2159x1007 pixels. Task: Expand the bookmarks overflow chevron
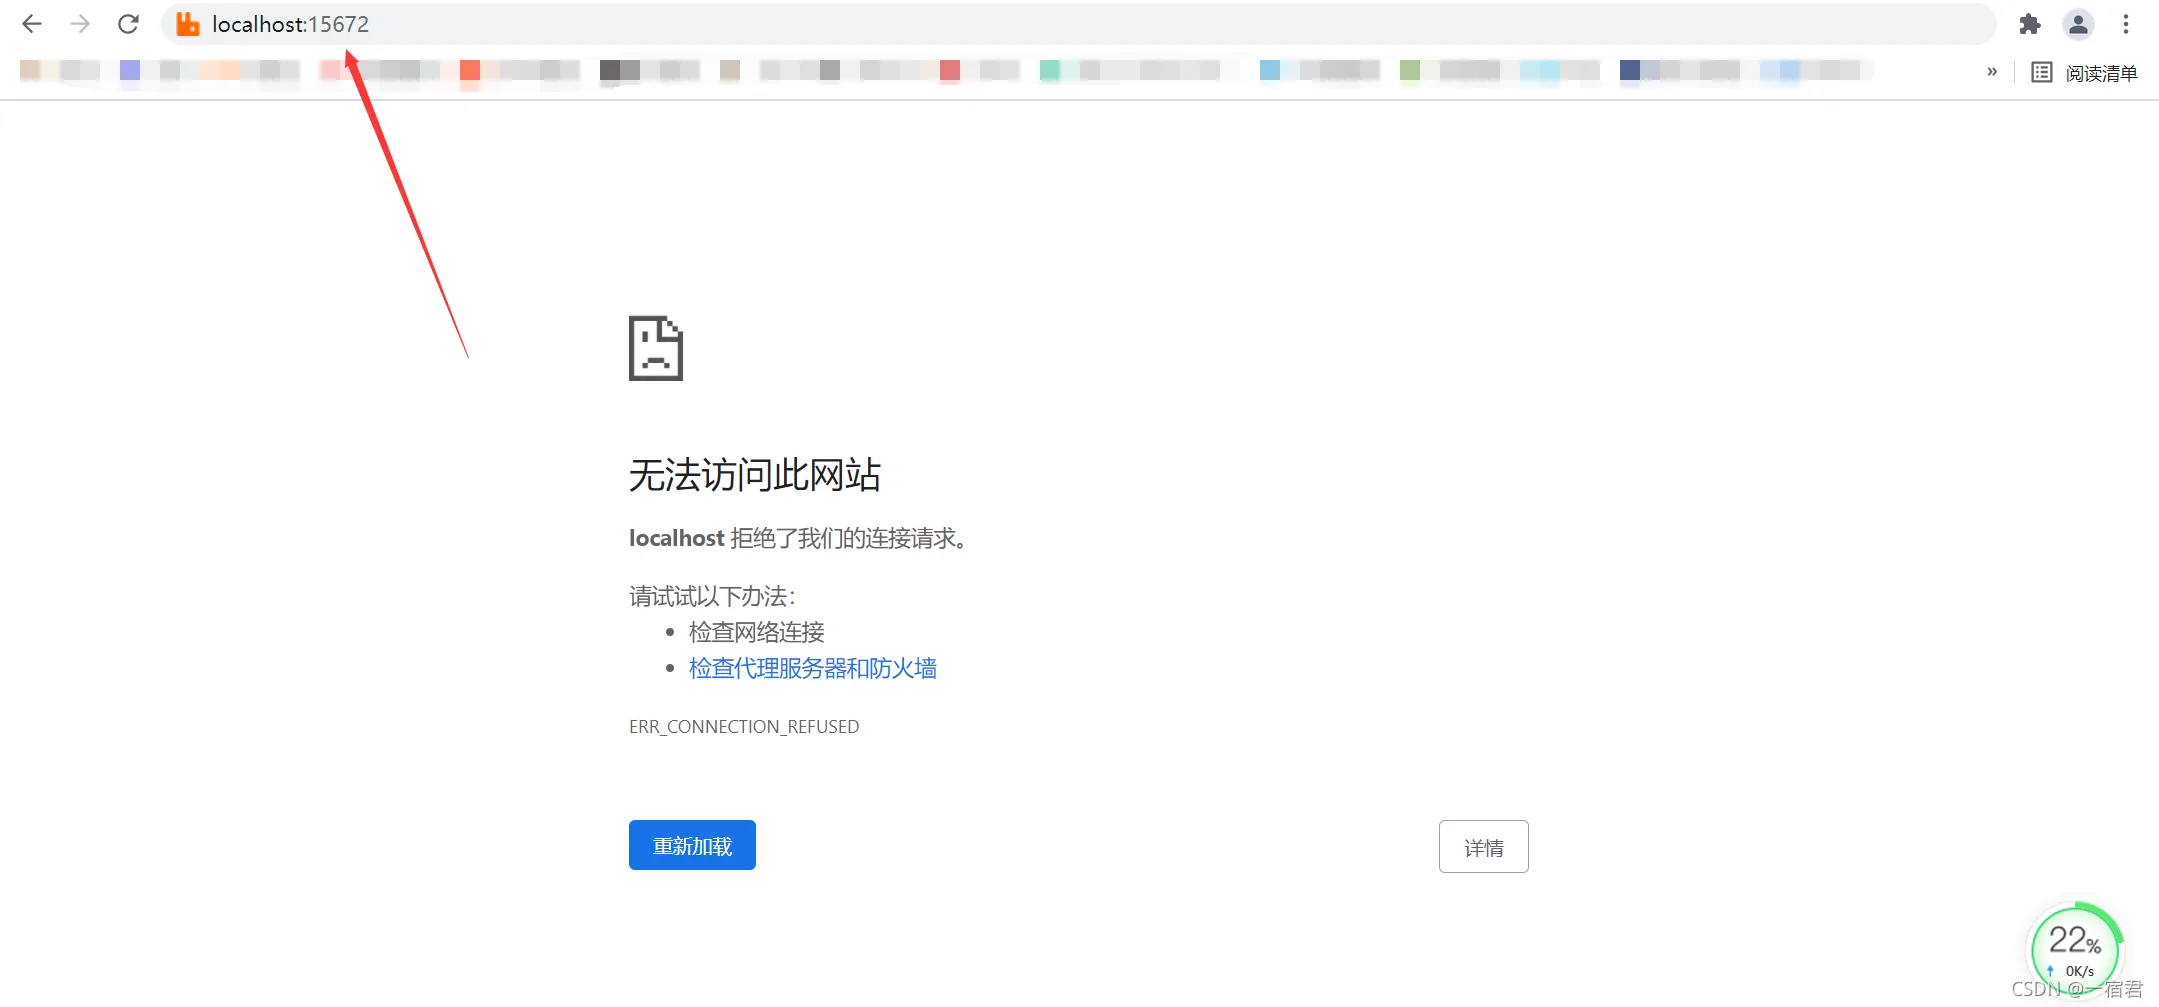[1992, 71]
